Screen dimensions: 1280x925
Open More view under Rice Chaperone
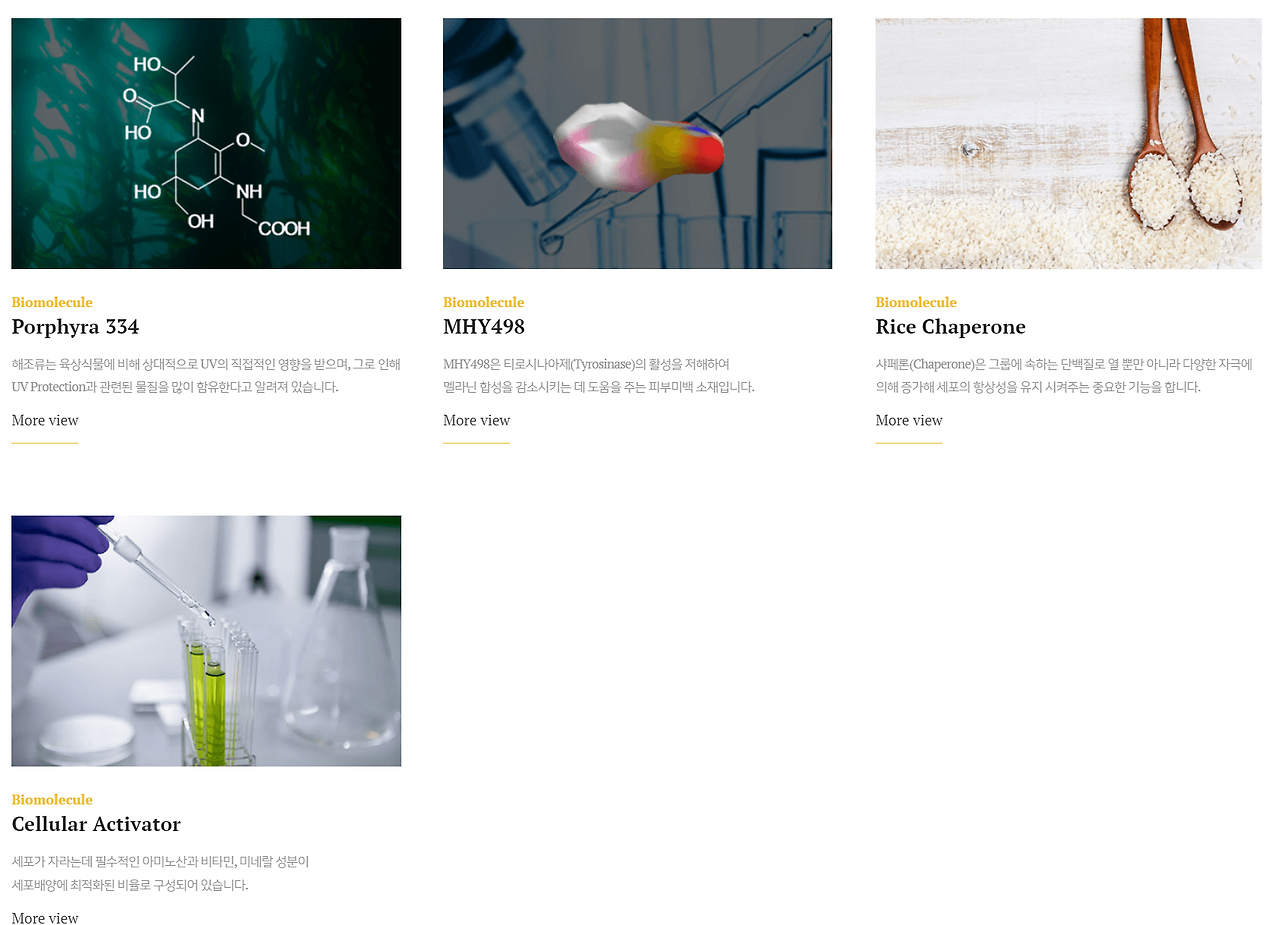[909, 420]
